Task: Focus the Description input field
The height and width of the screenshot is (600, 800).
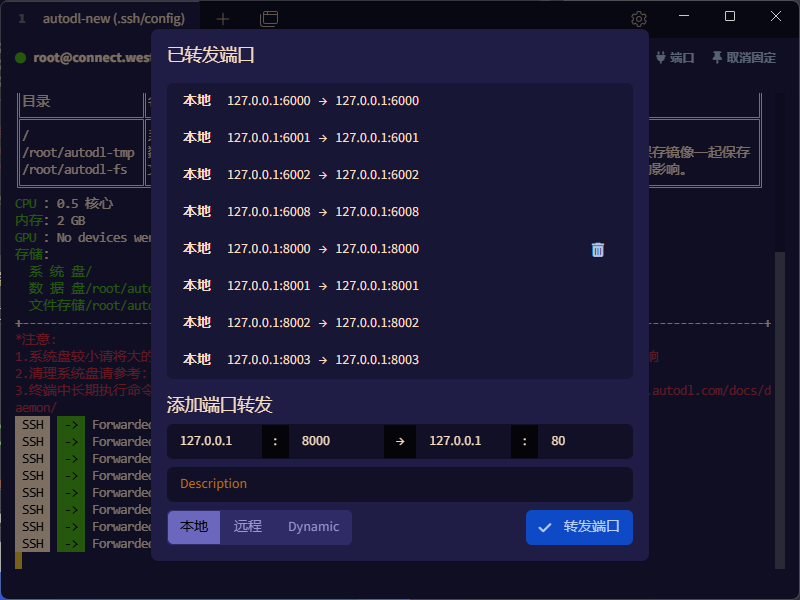Action: 400,484
